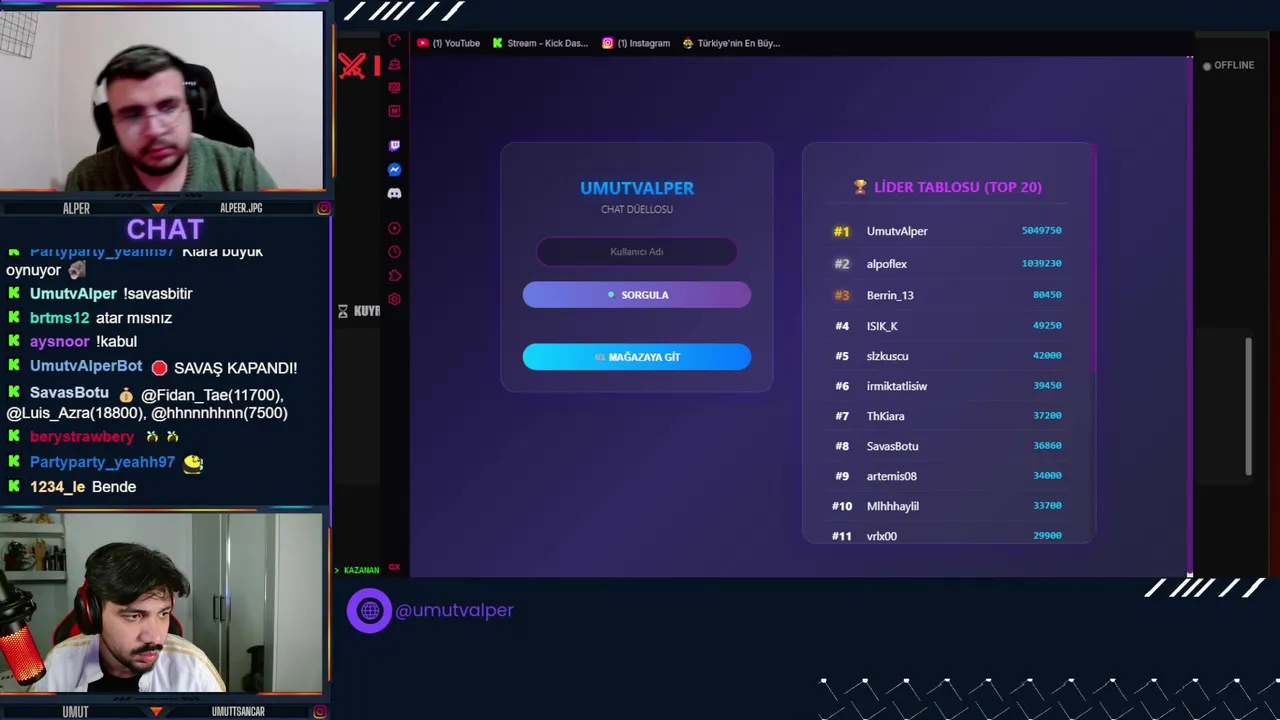
Task: Click the red square M sidebar icon
Action: (x=394, y=111)
